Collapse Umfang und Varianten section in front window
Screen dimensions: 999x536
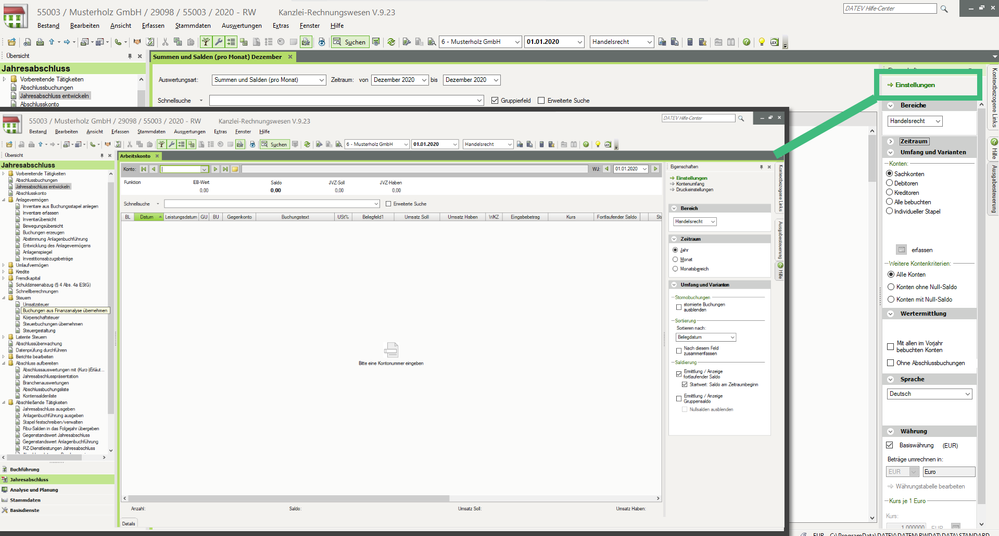tap(674, 285)
